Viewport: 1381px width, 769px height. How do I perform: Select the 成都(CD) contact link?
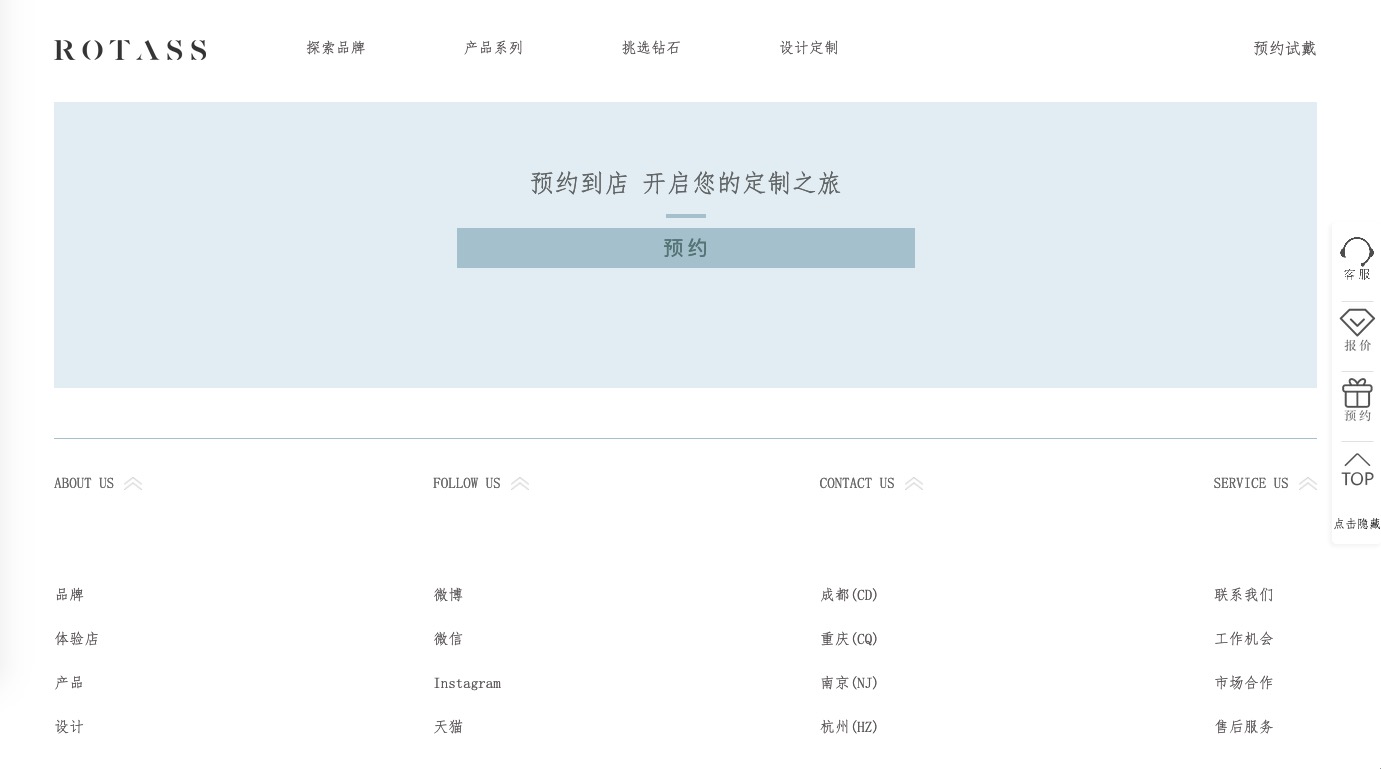(x=849, y=595)
